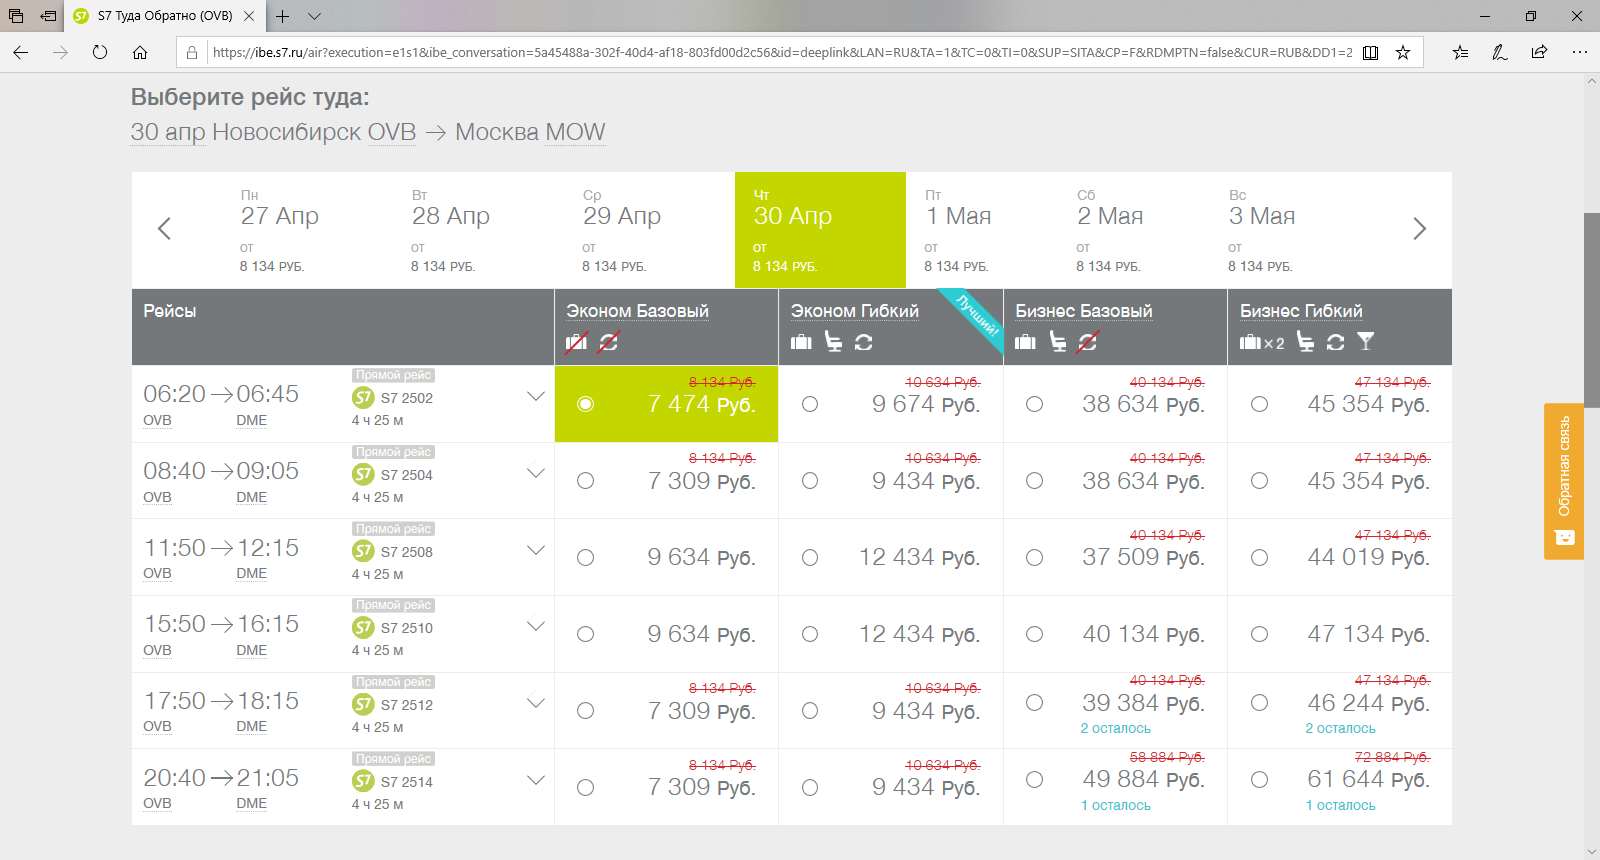Open the favorites hub icon
Image resolution: width=1600 pixels, height=860 pixels.
pos(1461,52)
